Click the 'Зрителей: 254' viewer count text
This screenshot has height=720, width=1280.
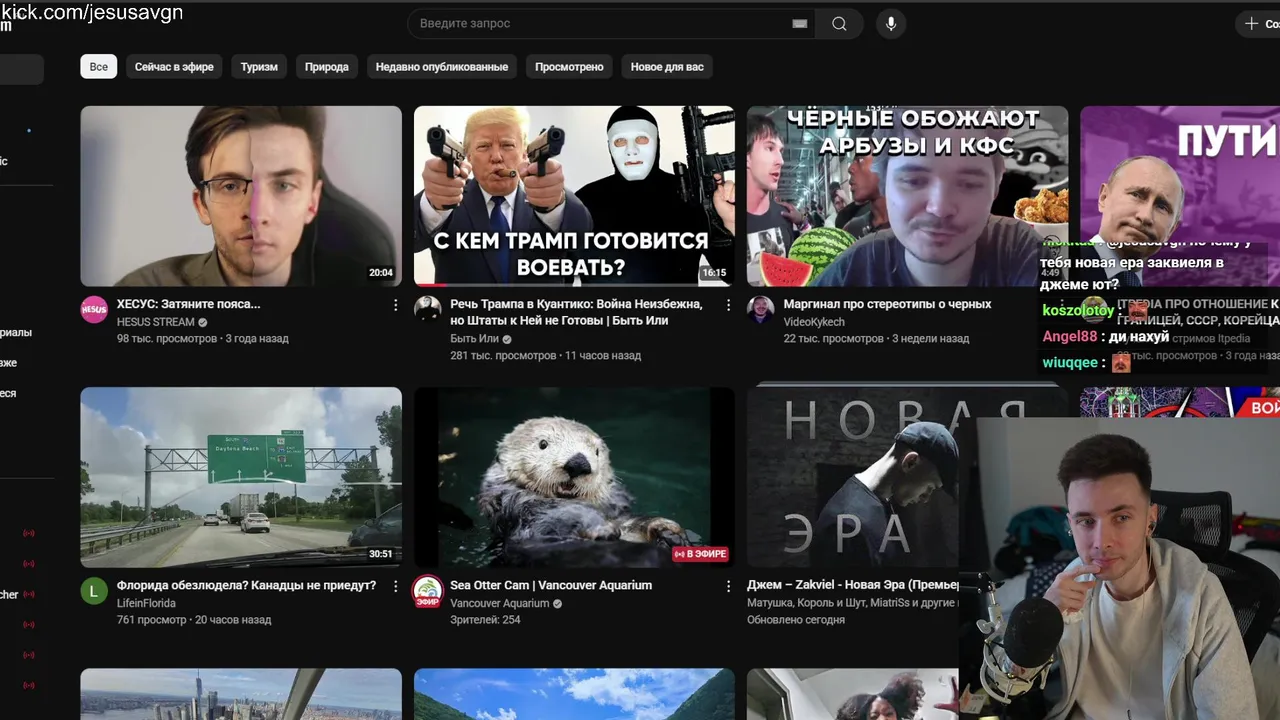click(485, 620)
